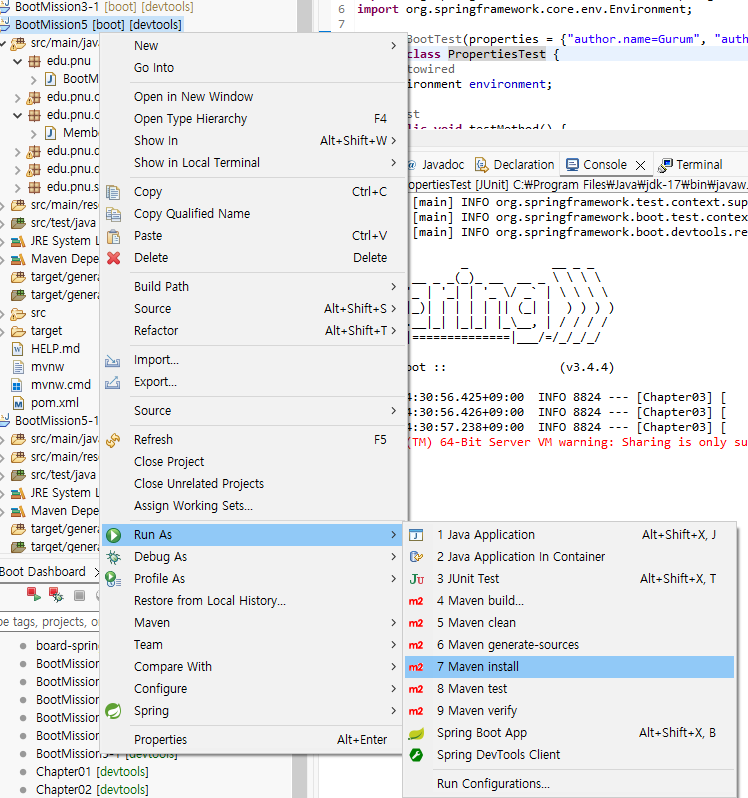Viewport: 748px width, 798px height.
Task: Click Boot Dashboard debug-restart bug icon
Action: (x=55, y=594)
